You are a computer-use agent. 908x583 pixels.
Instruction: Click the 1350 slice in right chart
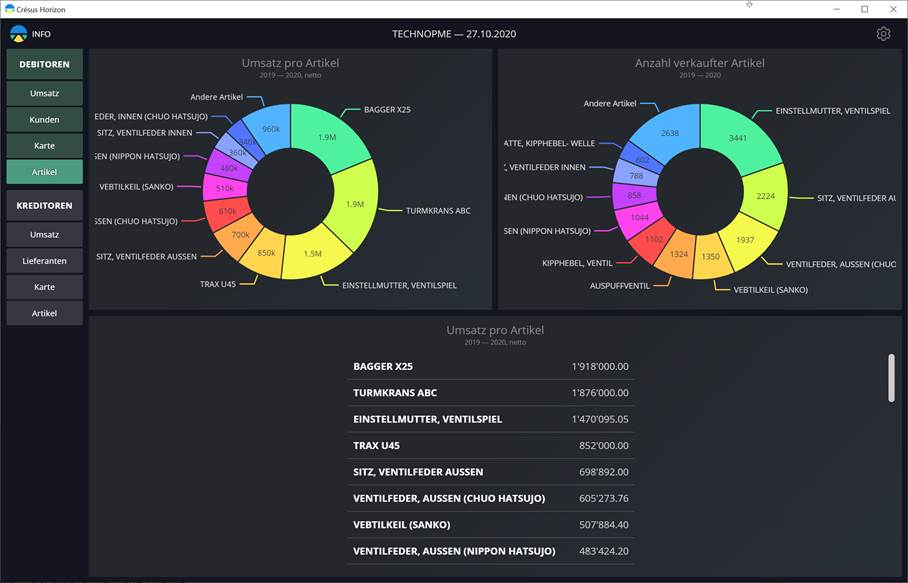[711, 256]
